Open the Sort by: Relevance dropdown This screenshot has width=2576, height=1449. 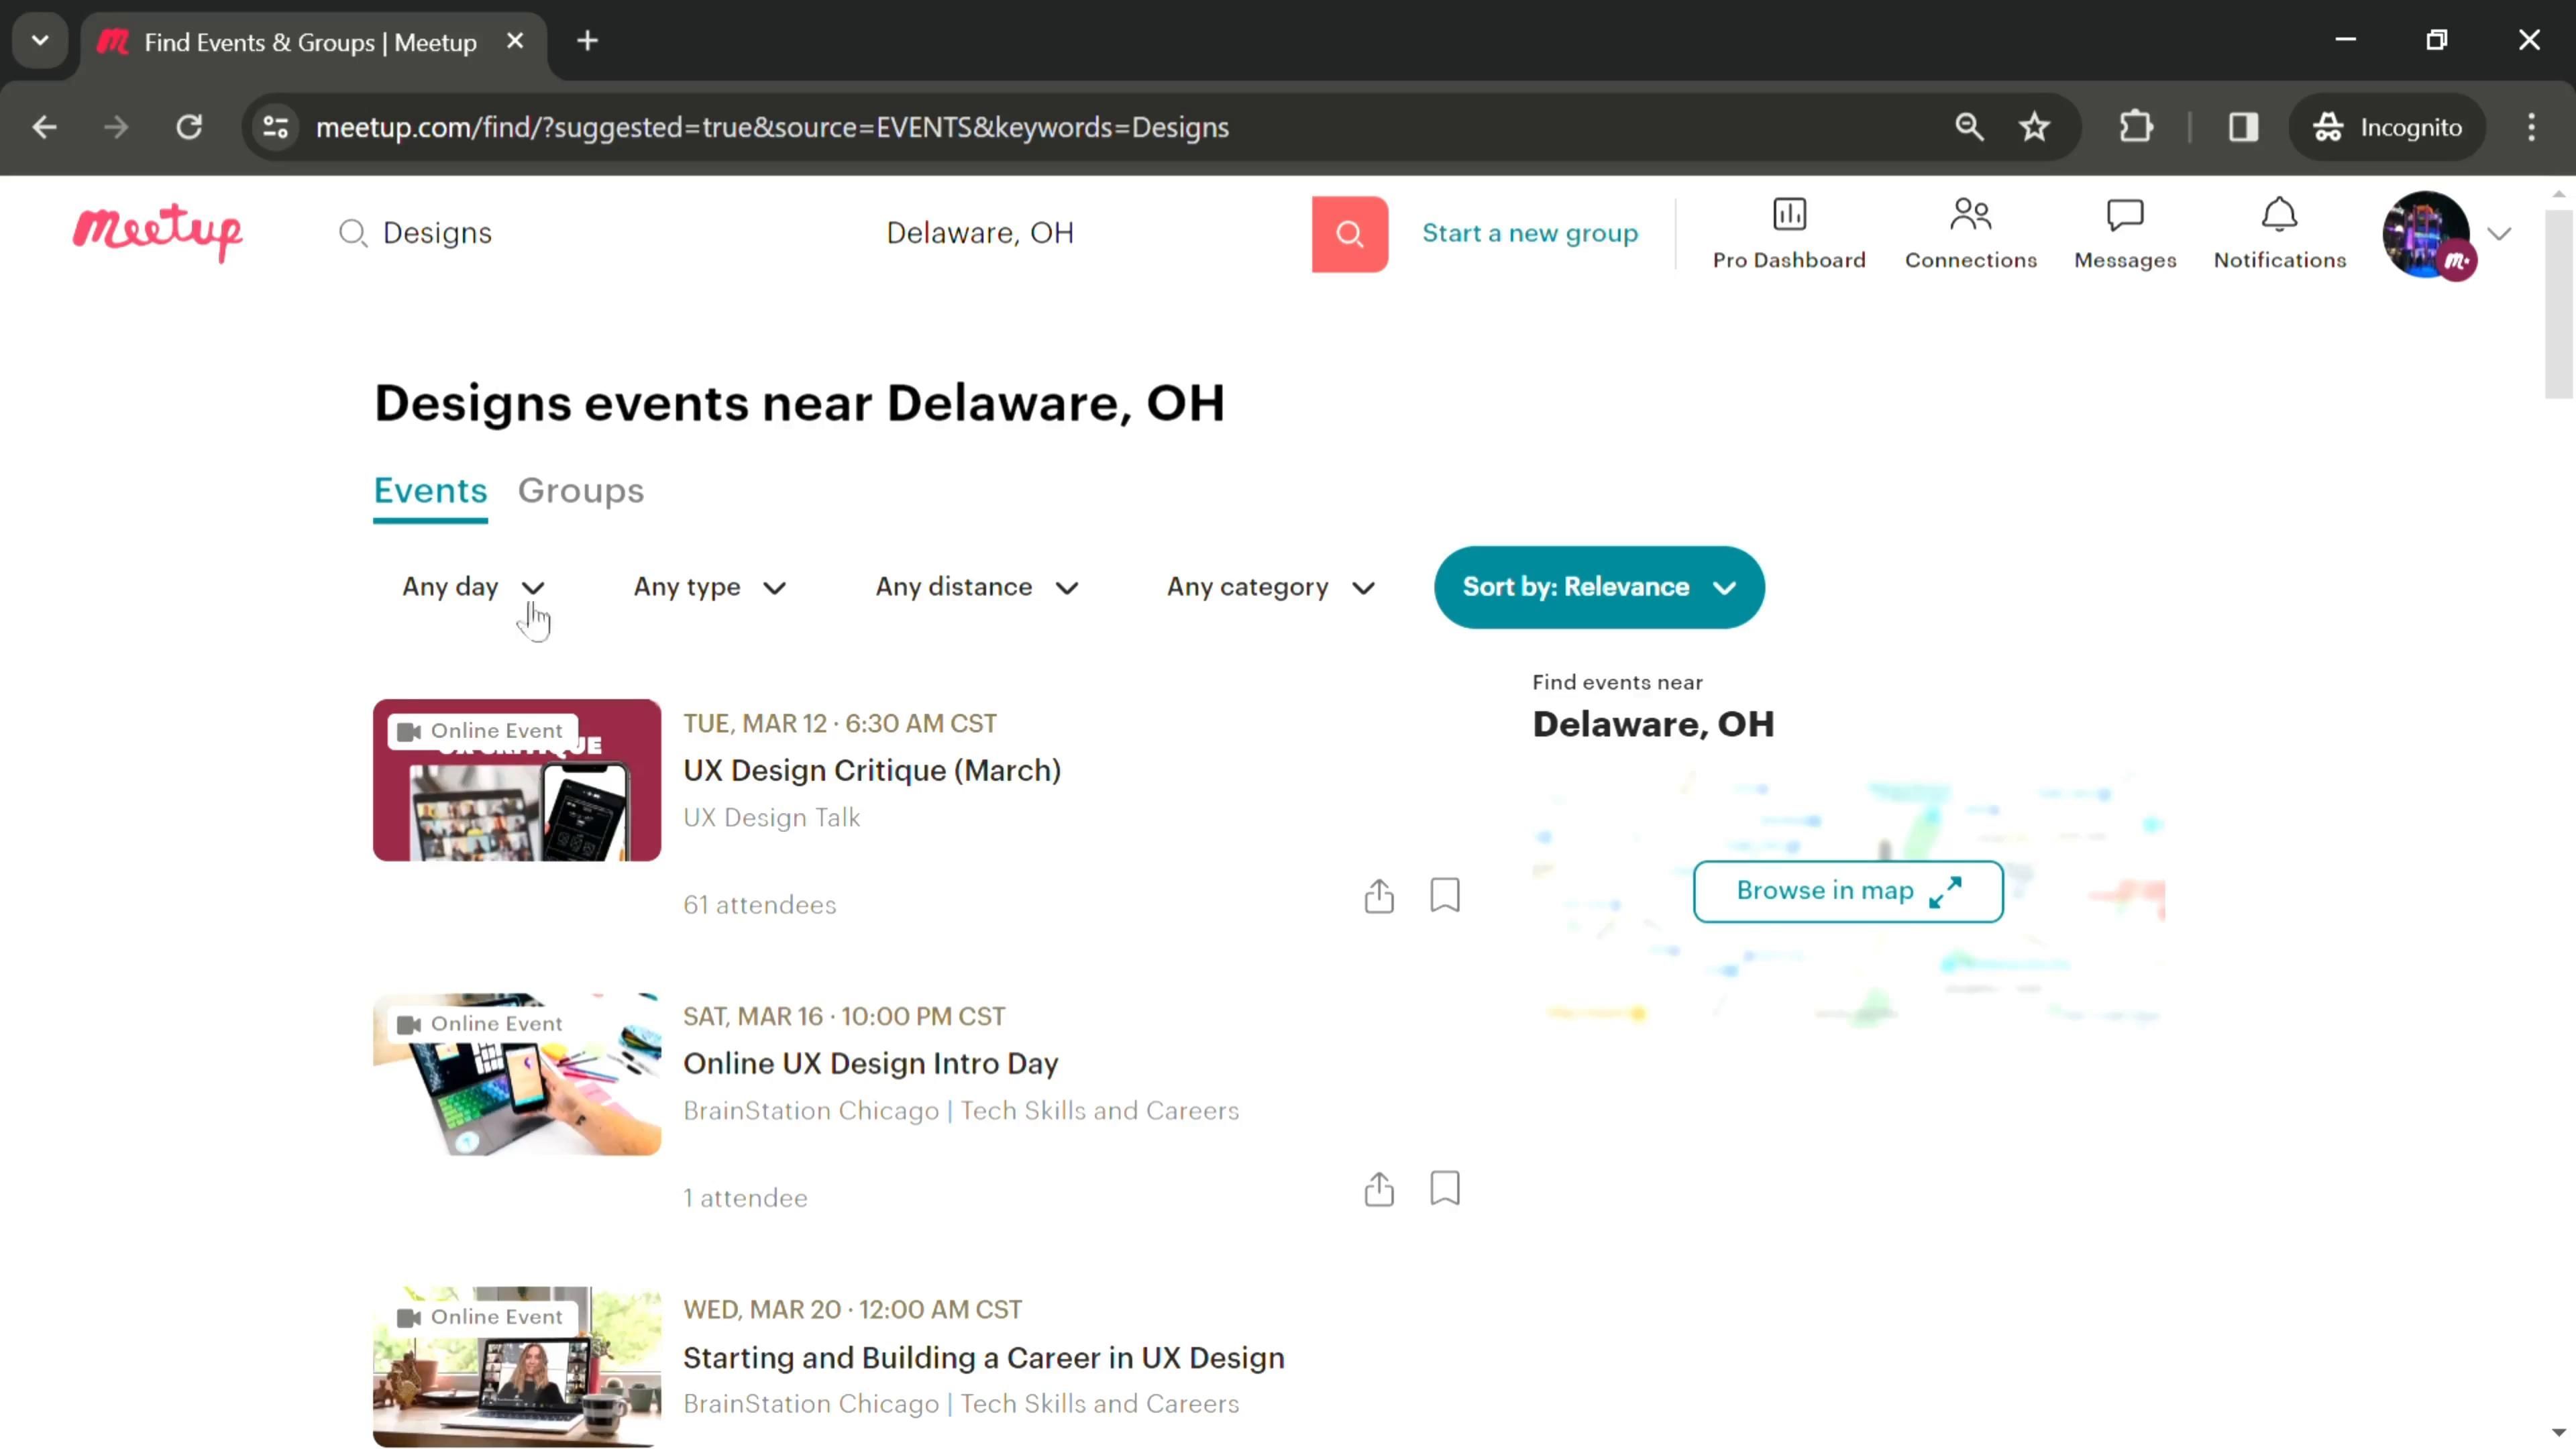1598,587
